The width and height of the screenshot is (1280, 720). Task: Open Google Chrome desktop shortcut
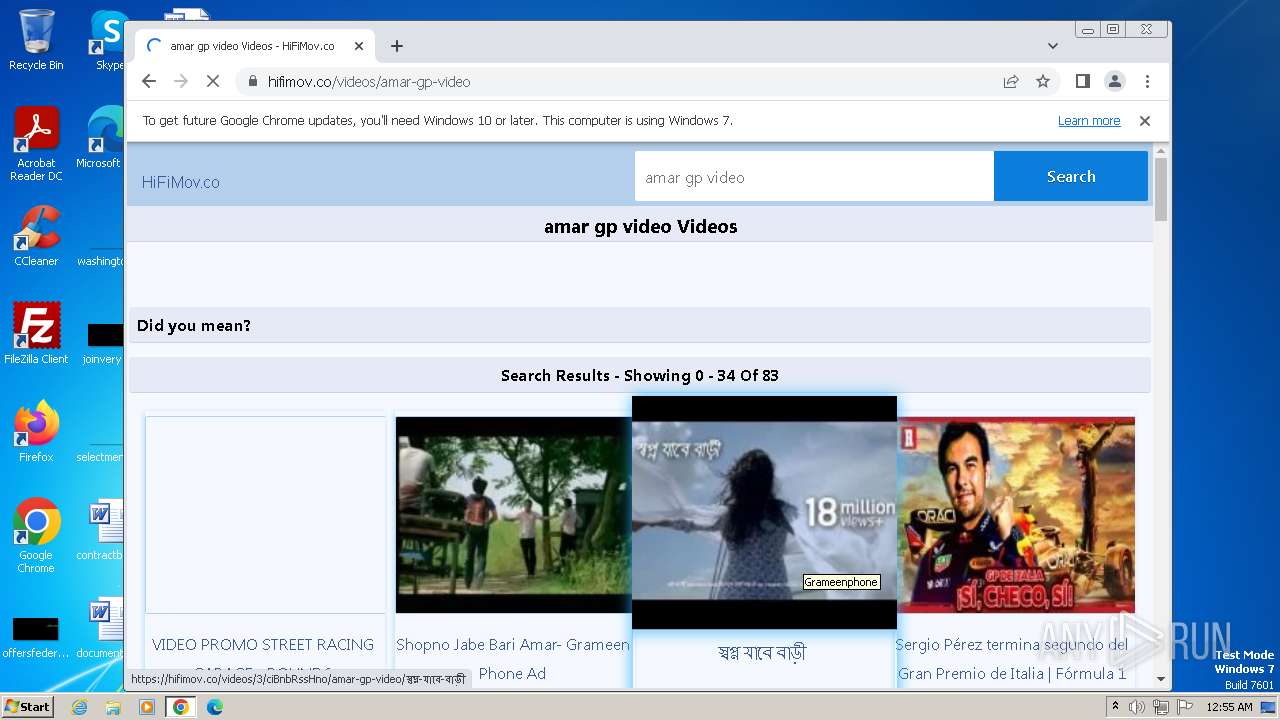click(x=36, y=535)
